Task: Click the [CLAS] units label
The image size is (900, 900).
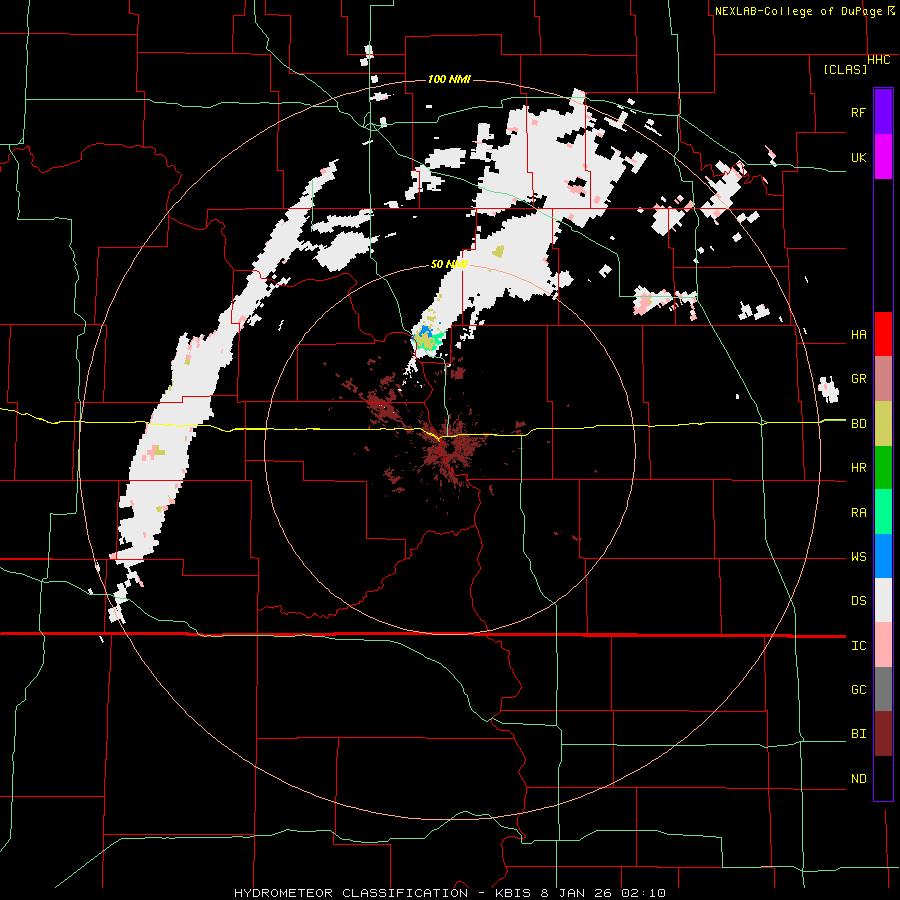Action: click(845, 70)
